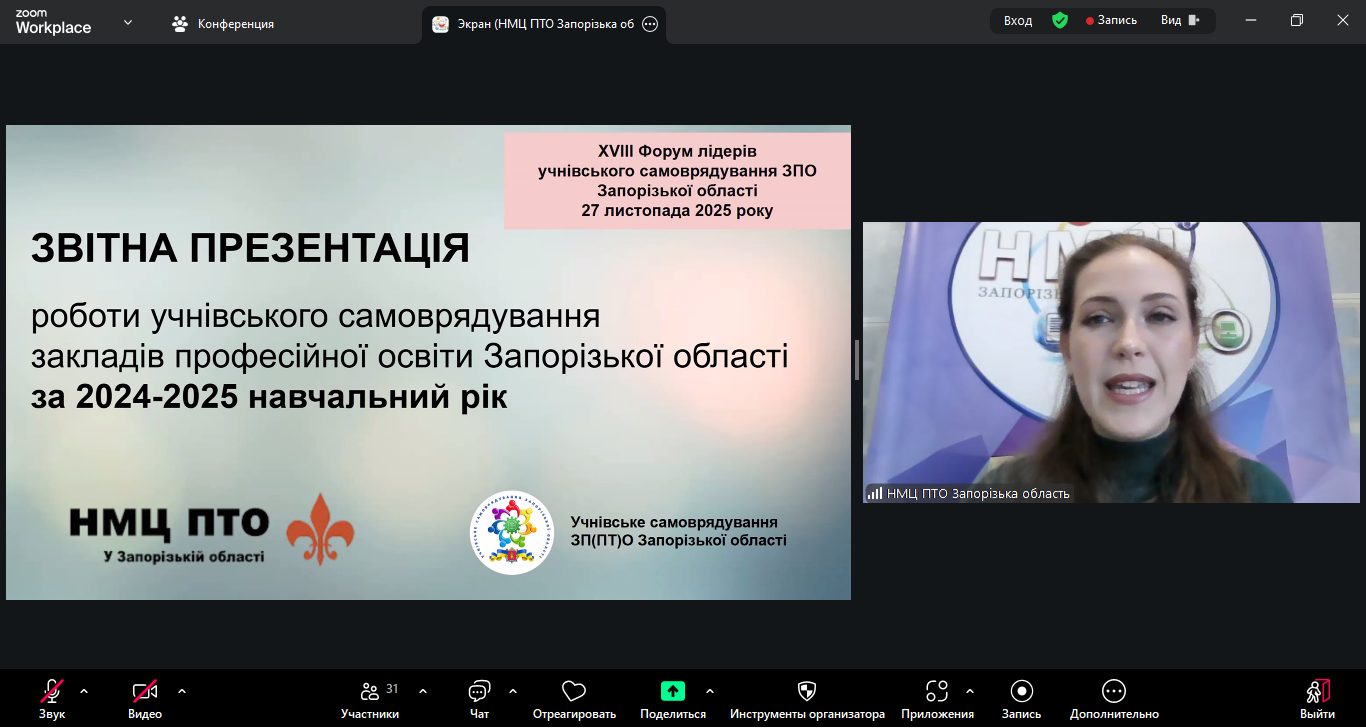Click the Выйти leave meeting icon
Screen dimensions: 1366x728
pyautogui.click(x=1317, y=691)
